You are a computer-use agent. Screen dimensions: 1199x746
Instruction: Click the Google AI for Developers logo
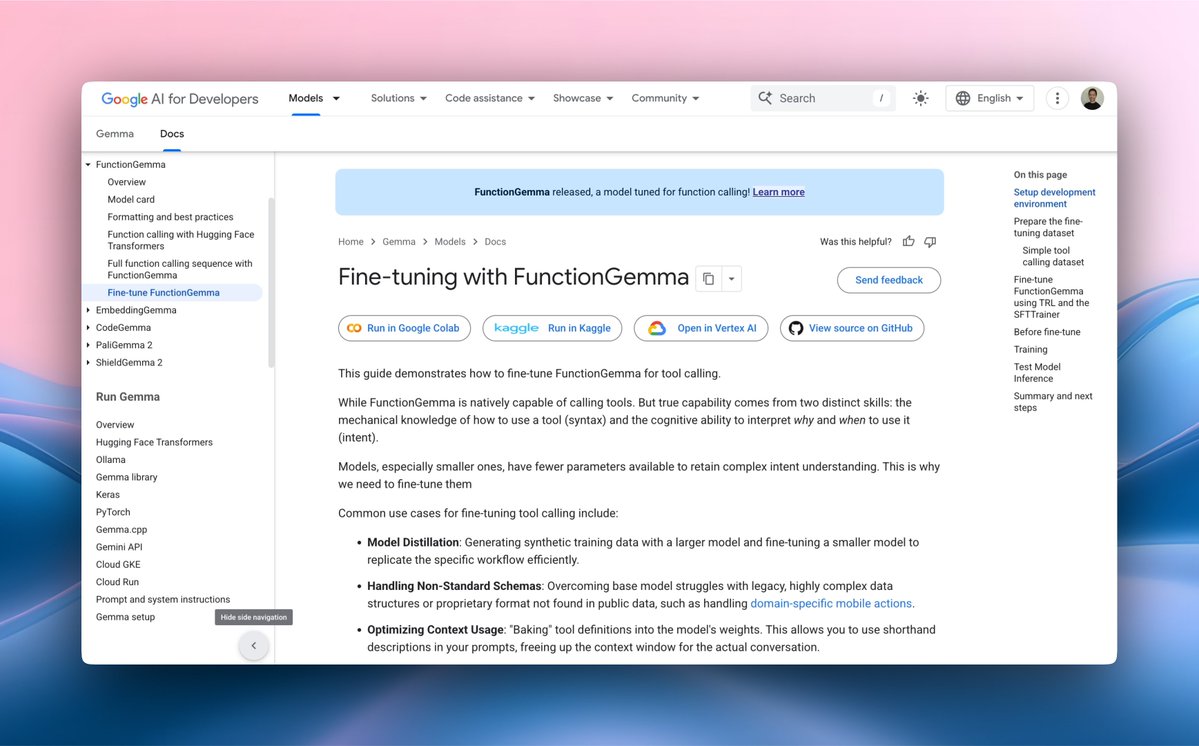(180, 99)
